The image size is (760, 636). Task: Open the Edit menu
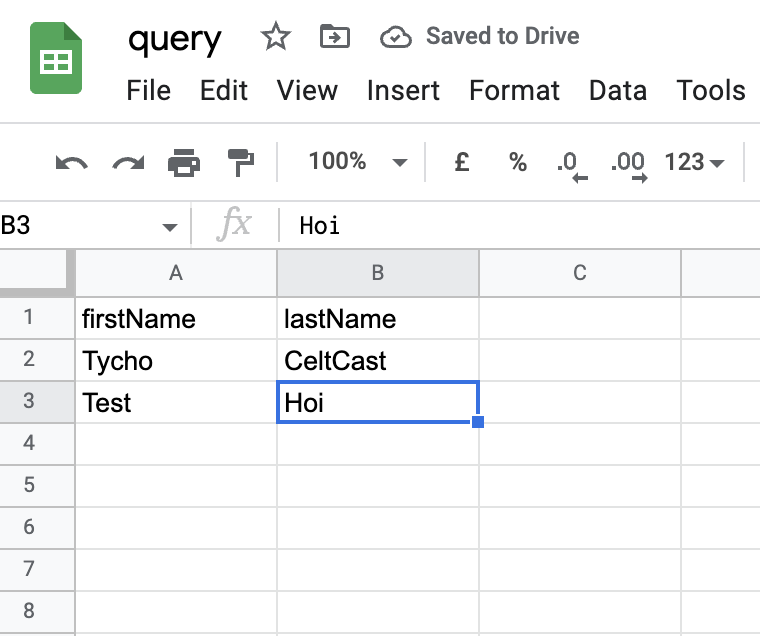pyautogui.click(x=224, y=91)
